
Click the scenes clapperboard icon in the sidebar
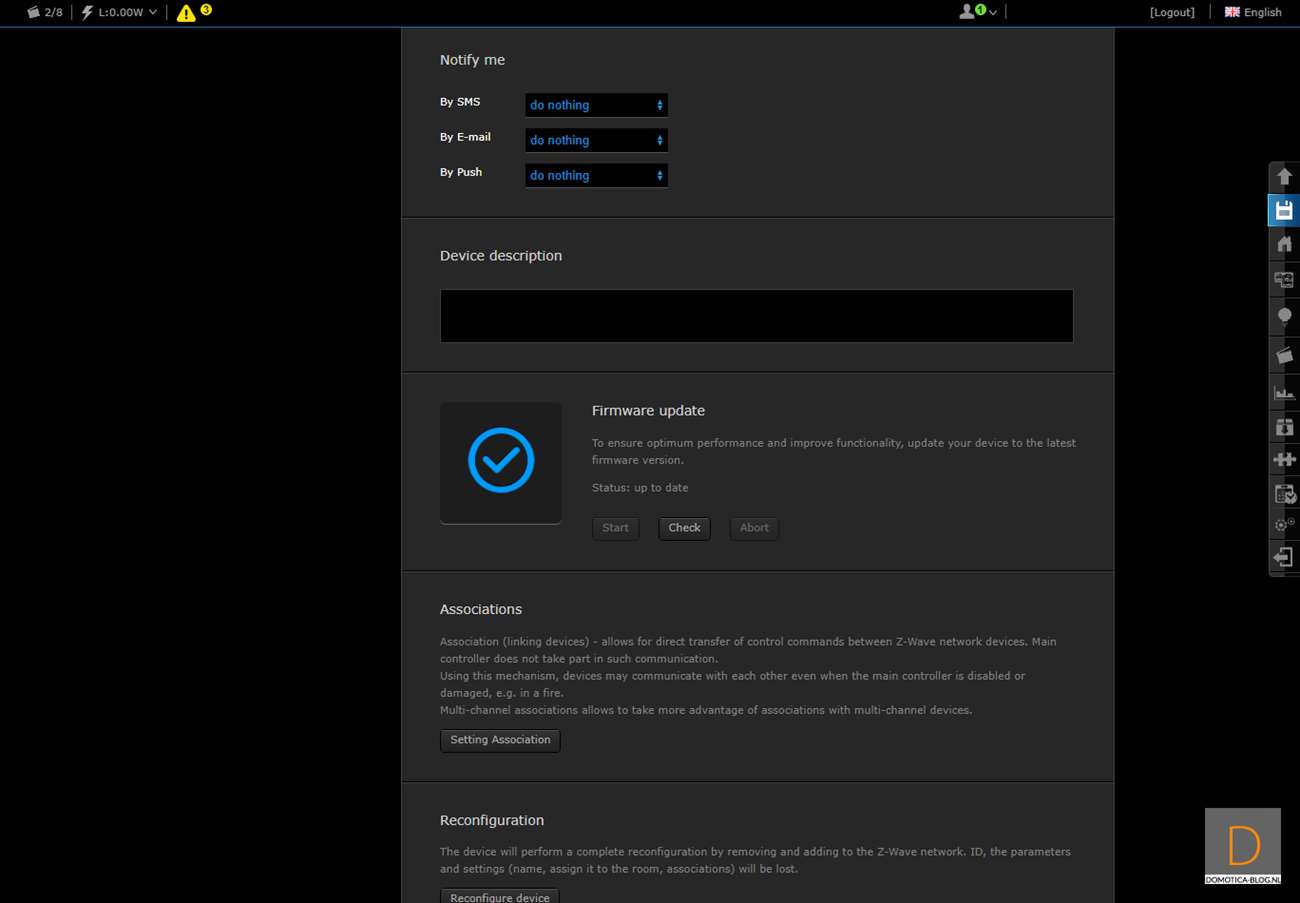(1284, 355)
